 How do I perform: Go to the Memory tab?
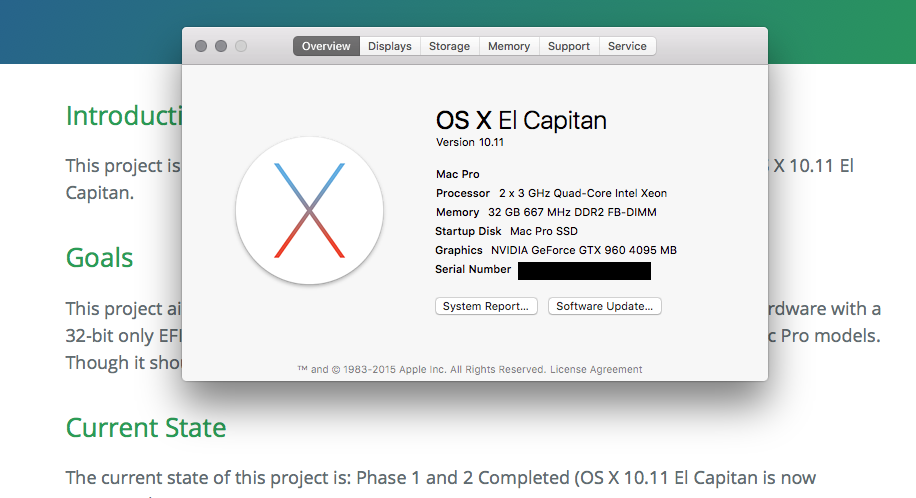tap(509, 46)
